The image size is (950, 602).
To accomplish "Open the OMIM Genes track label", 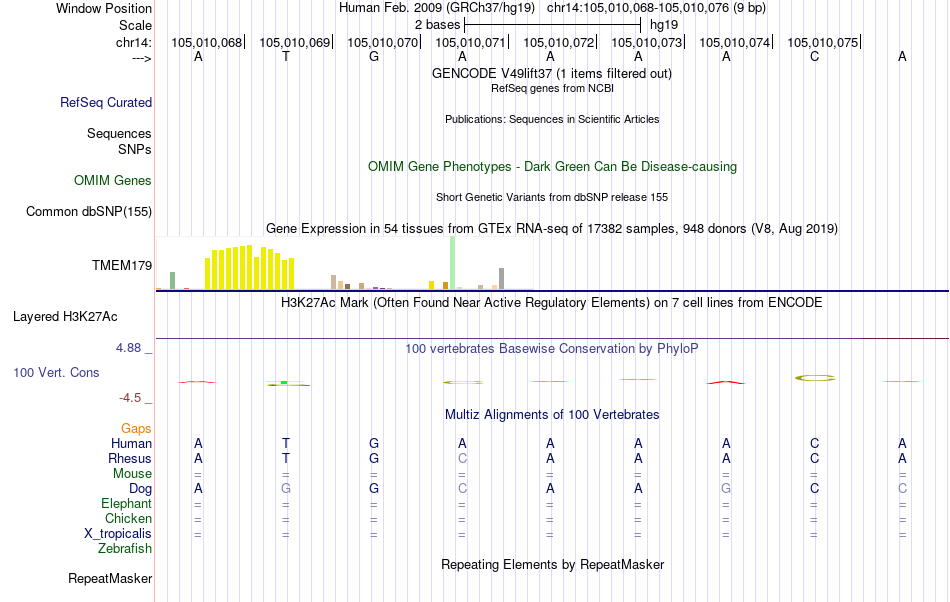I will coord(113,180).
